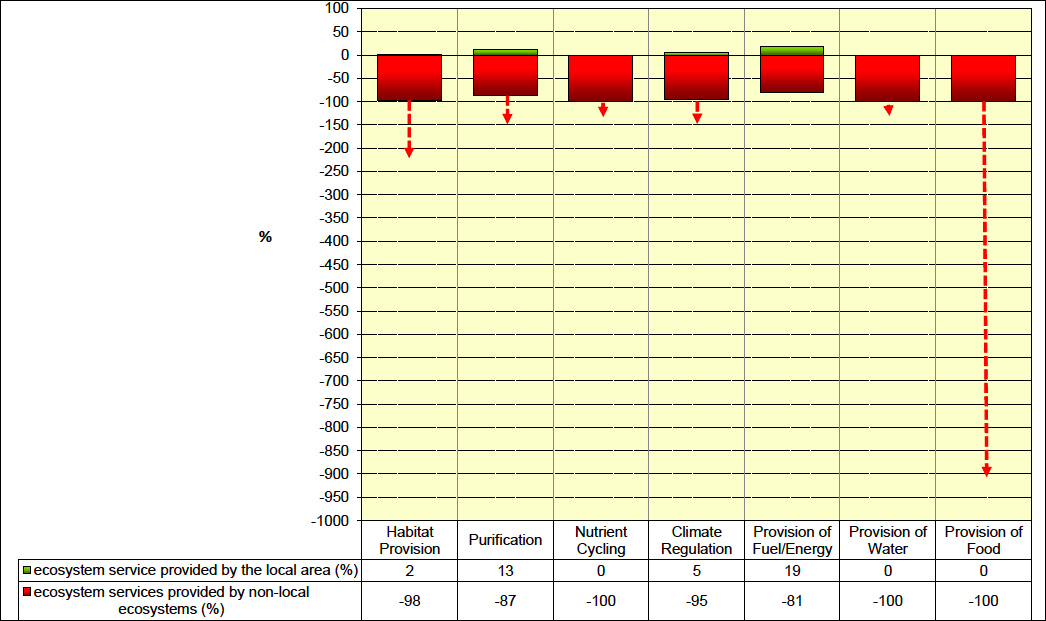Click the data table cell showing -98
Image resolution: width=1046 pixels, height=621 pixels.
point(409,600)
